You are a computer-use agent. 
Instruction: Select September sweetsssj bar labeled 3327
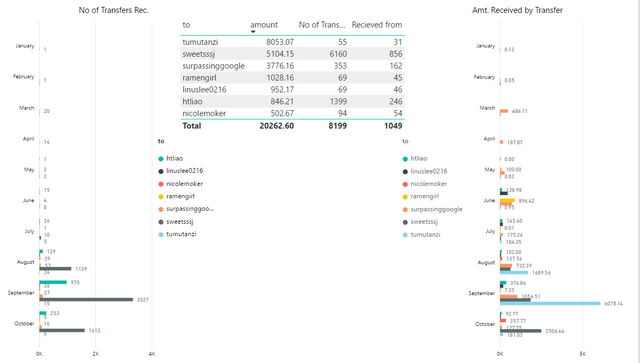point(86,300)
